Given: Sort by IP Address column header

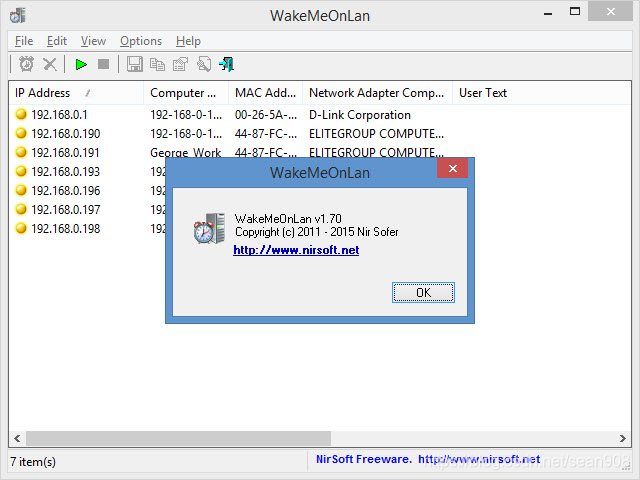Looking at the screenshot, I should click(x=76, y=93).
